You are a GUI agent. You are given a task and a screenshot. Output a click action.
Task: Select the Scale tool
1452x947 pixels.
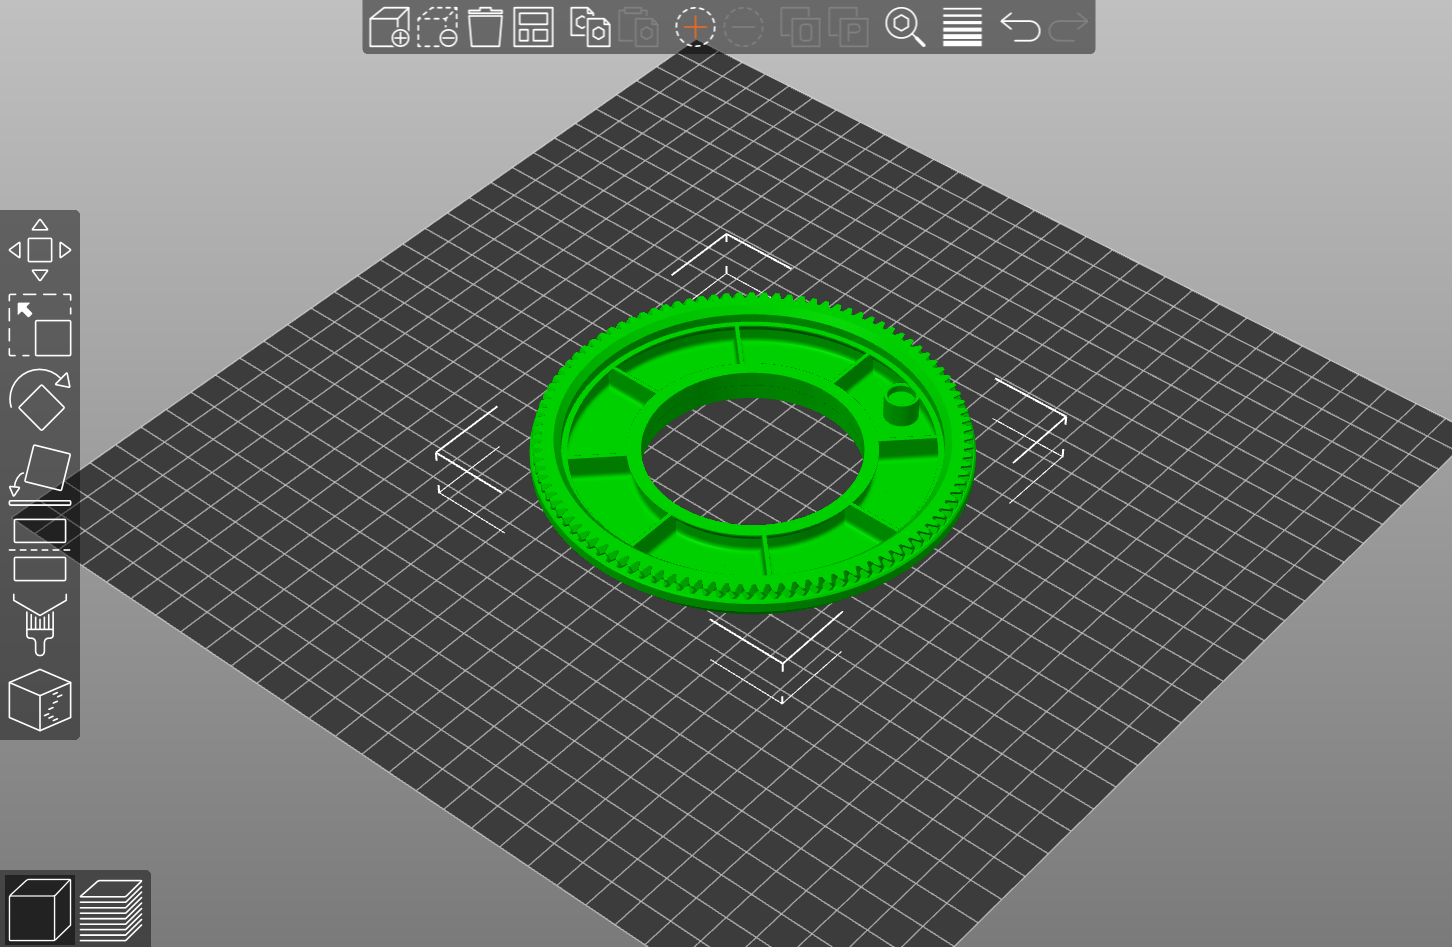click(40, 325)
